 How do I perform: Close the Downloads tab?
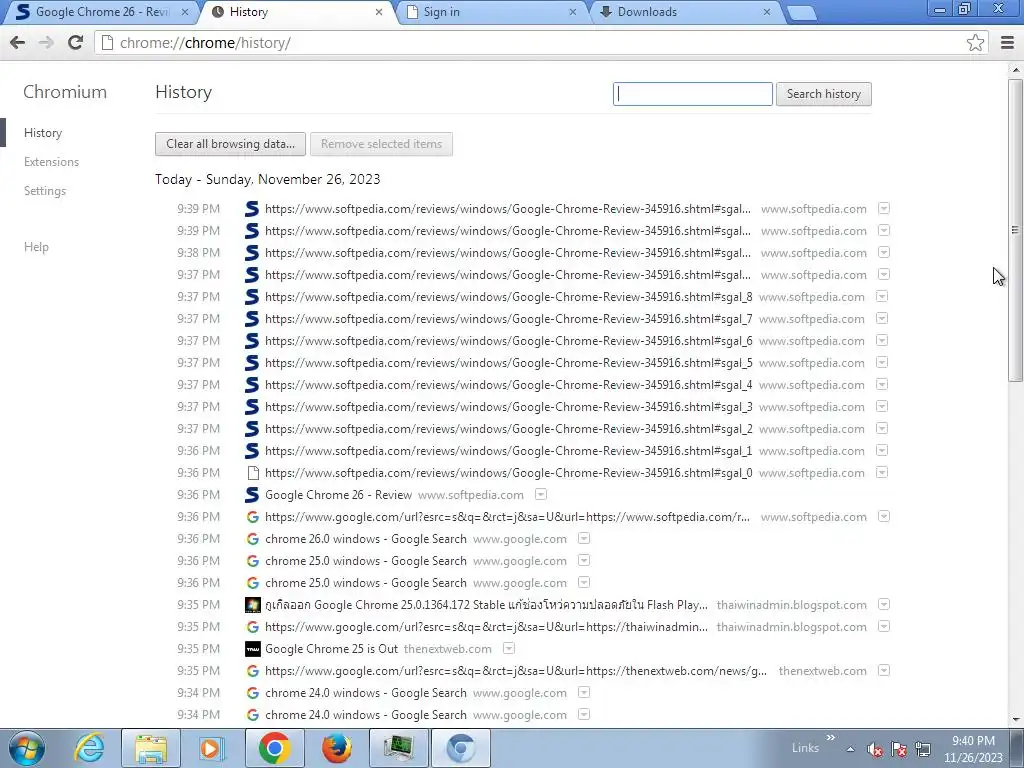[x=767, y=12]
